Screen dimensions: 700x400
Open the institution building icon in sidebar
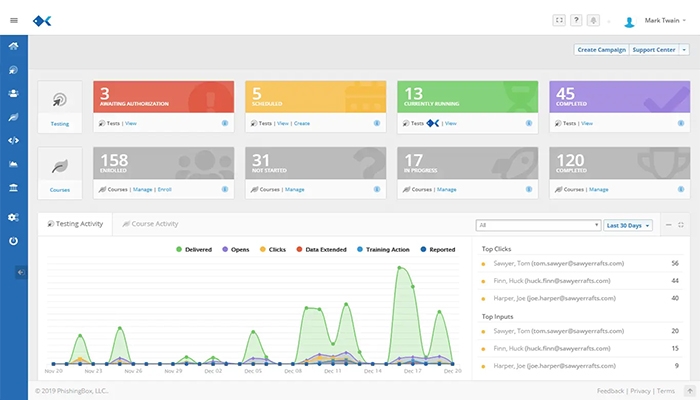[x=13, y=188]
